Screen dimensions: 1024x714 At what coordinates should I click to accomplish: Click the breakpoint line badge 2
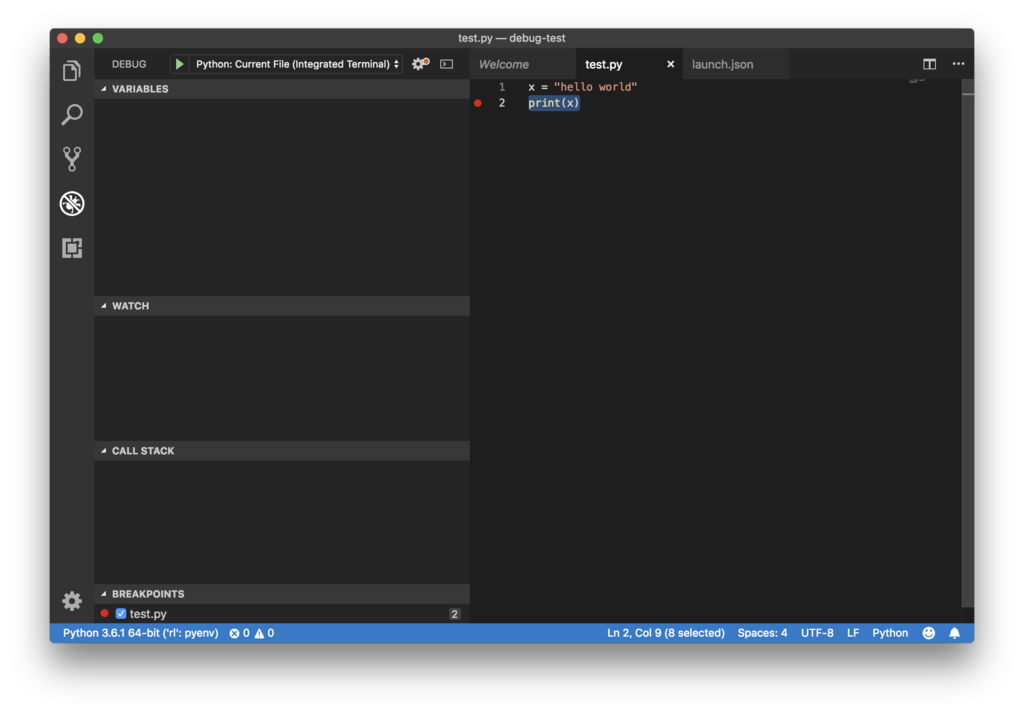pyautogui.click(x=455, y=613)
